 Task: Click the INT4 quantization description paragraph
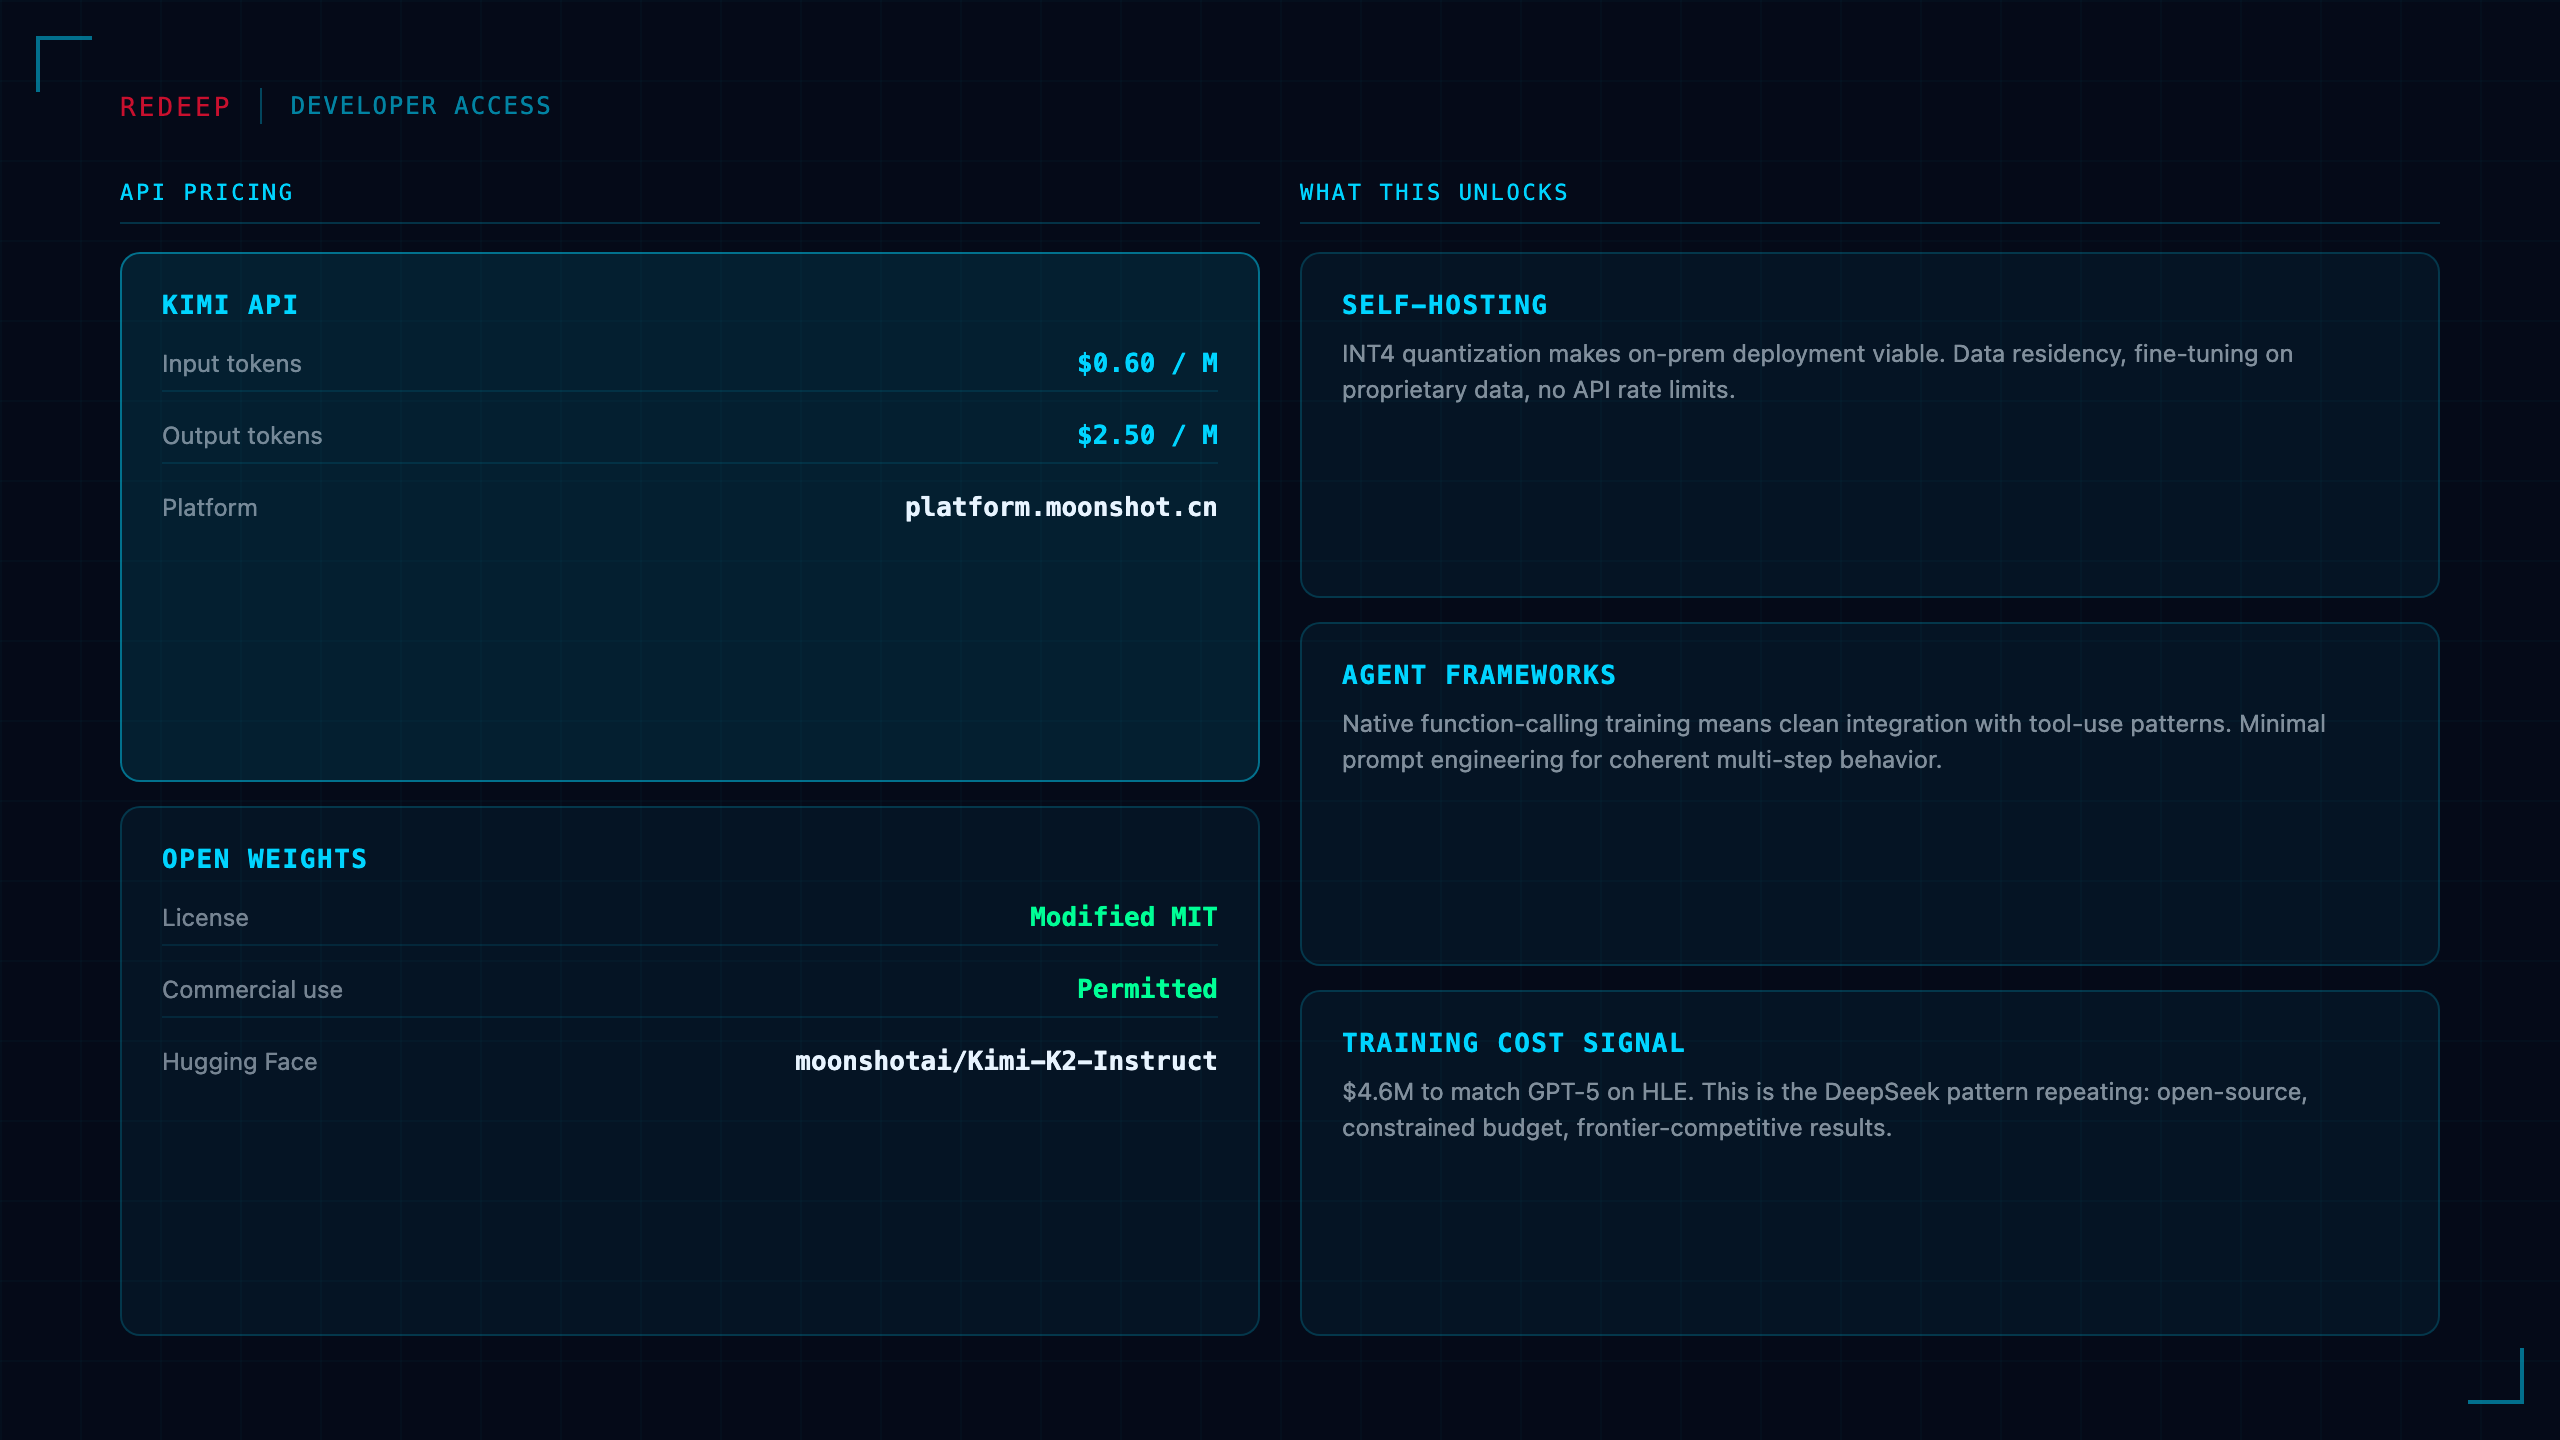1817,372
